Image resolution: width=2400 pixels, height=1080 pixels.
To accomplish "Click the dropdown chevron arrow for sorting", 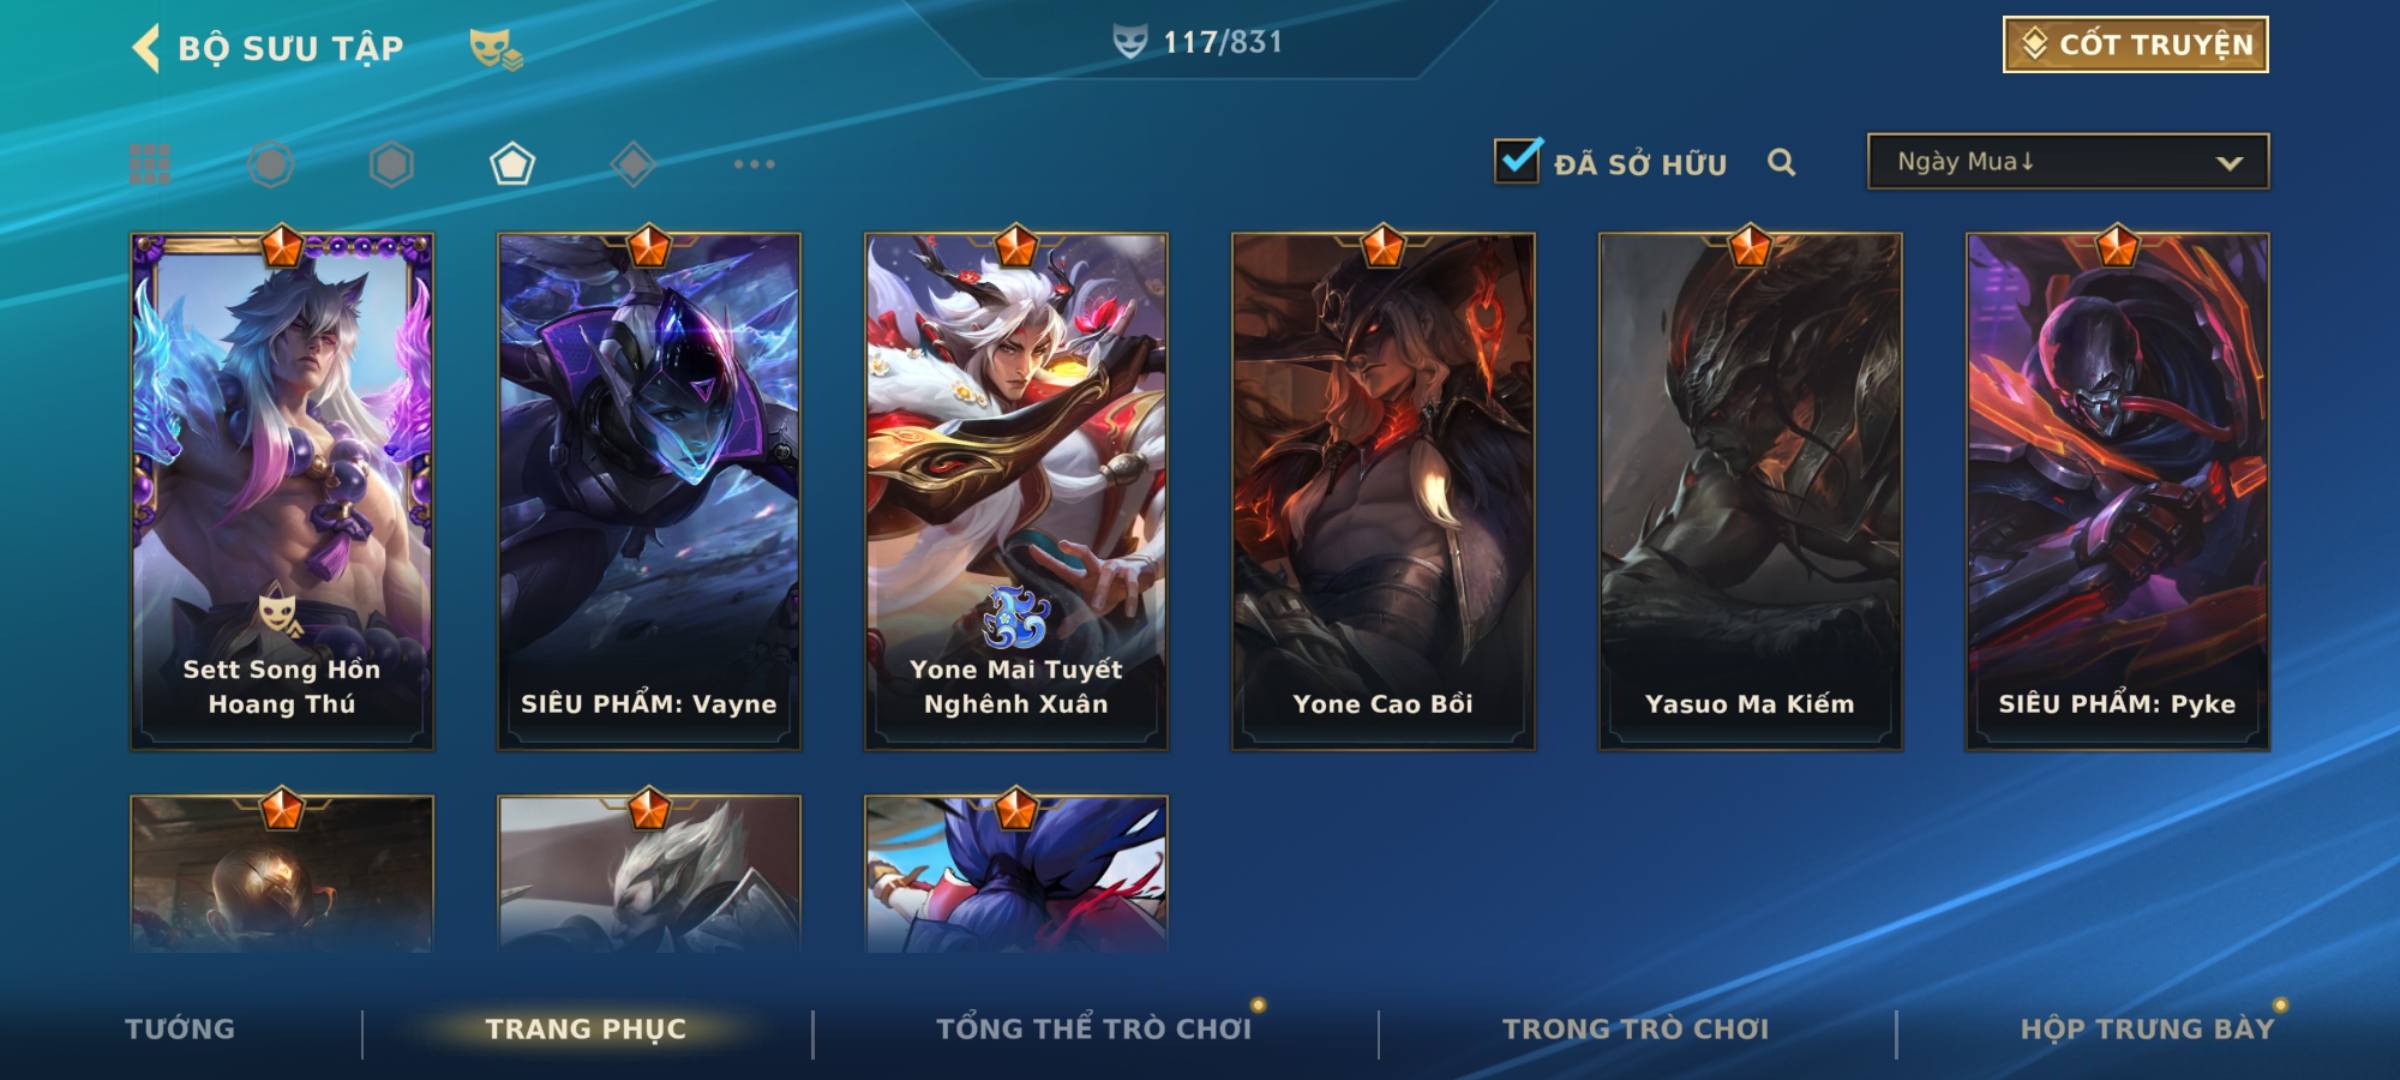I will tap(2229, 163).
